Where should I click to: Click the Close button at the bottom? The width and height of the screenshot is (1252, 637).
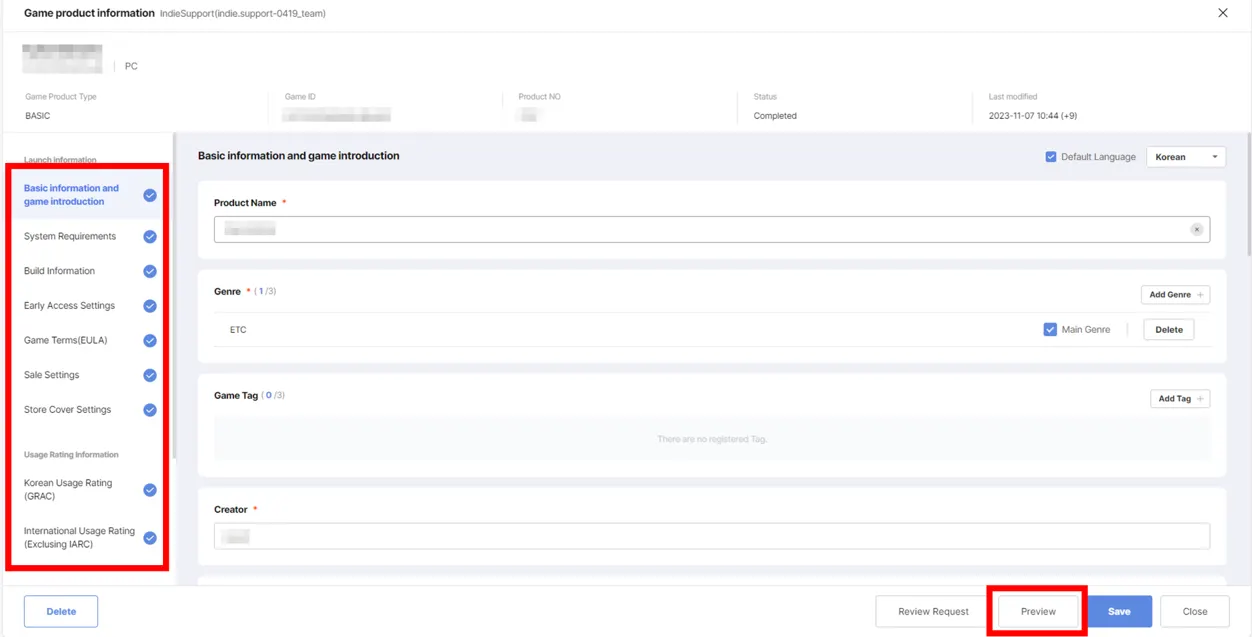(1195, 611)
